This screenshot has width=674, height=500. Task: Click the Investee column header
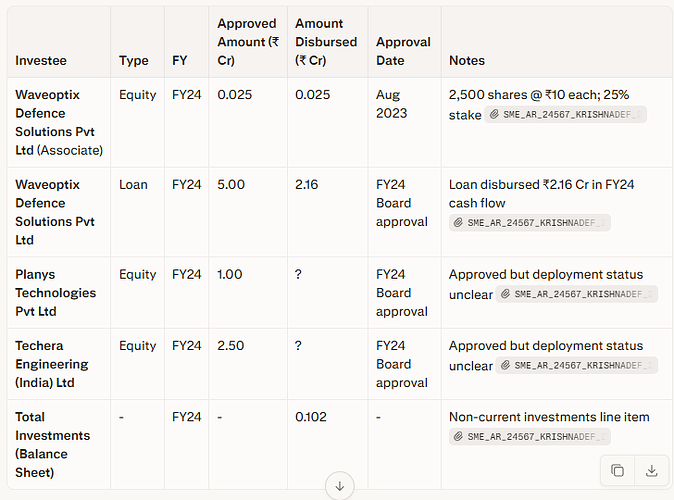point(41,61)
